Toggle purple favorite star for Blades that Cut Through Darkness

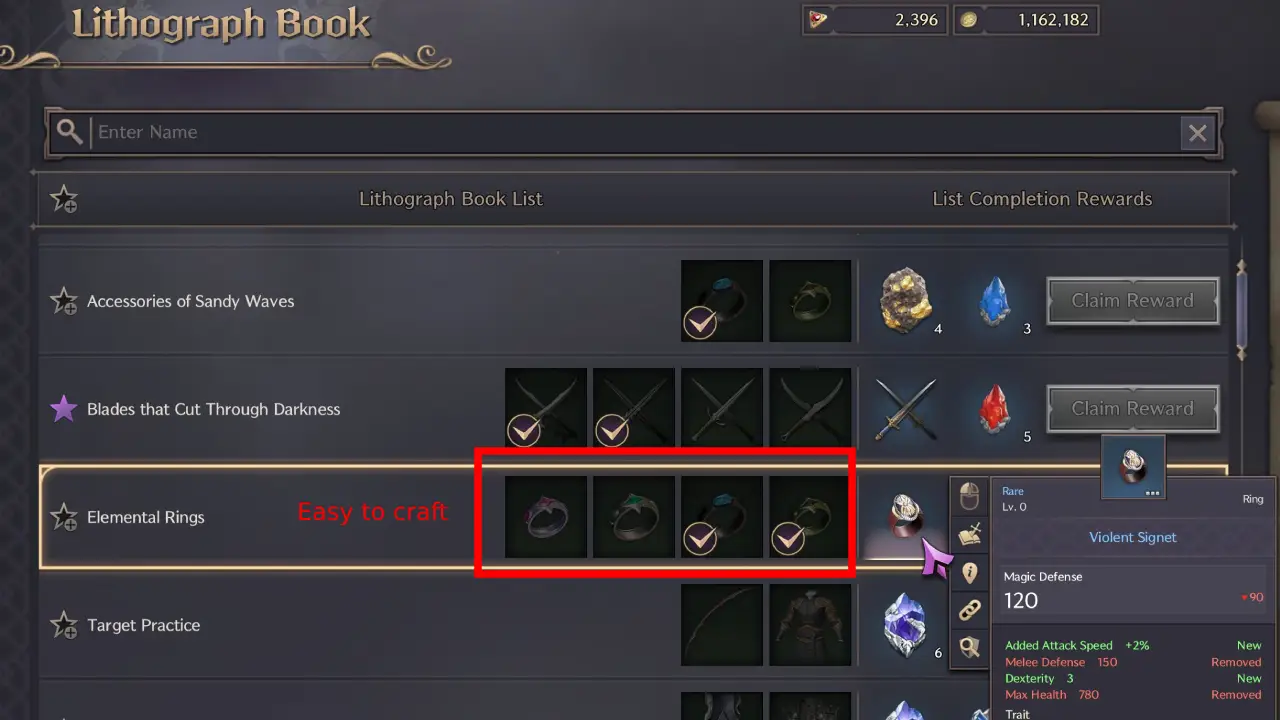pyautogui.click(x=64, y=409)
